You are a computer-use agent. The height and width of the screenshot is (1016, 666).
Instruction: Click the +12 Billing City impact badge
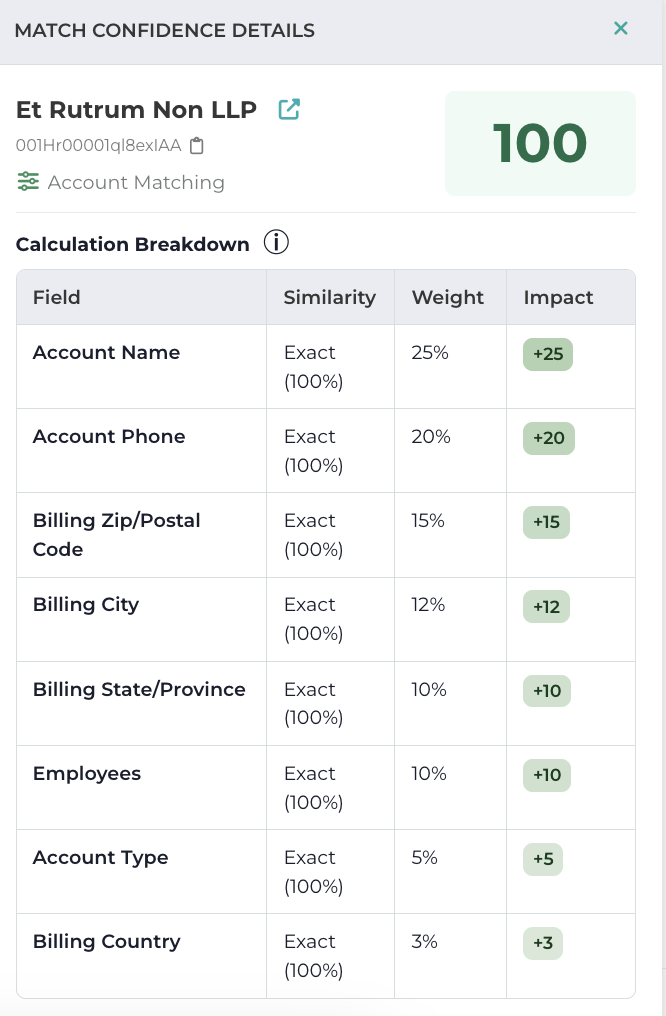[547, 607]
